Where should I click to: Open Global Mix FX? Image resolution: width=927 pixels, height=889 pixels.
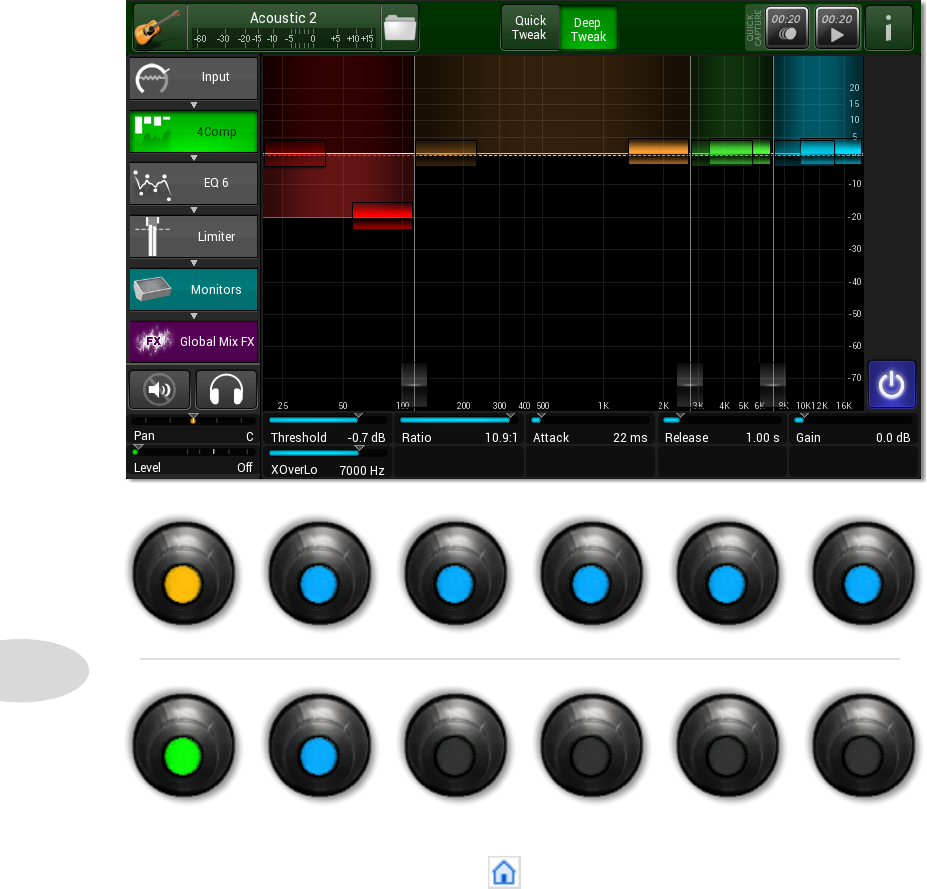pos(194,342)
